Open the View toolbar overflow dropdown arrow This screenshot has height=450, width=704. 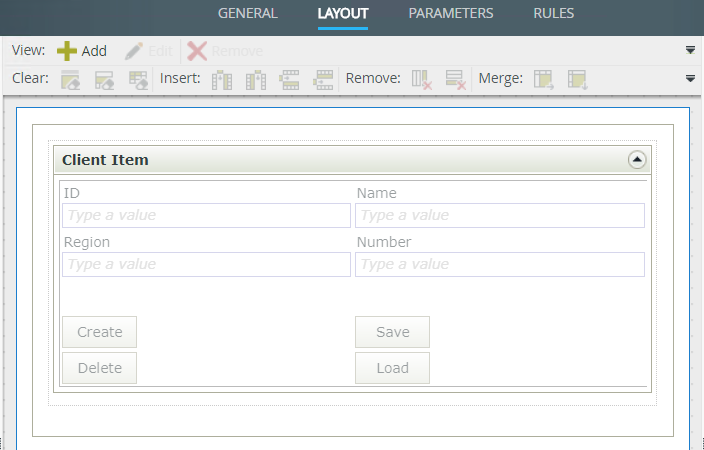691,50
